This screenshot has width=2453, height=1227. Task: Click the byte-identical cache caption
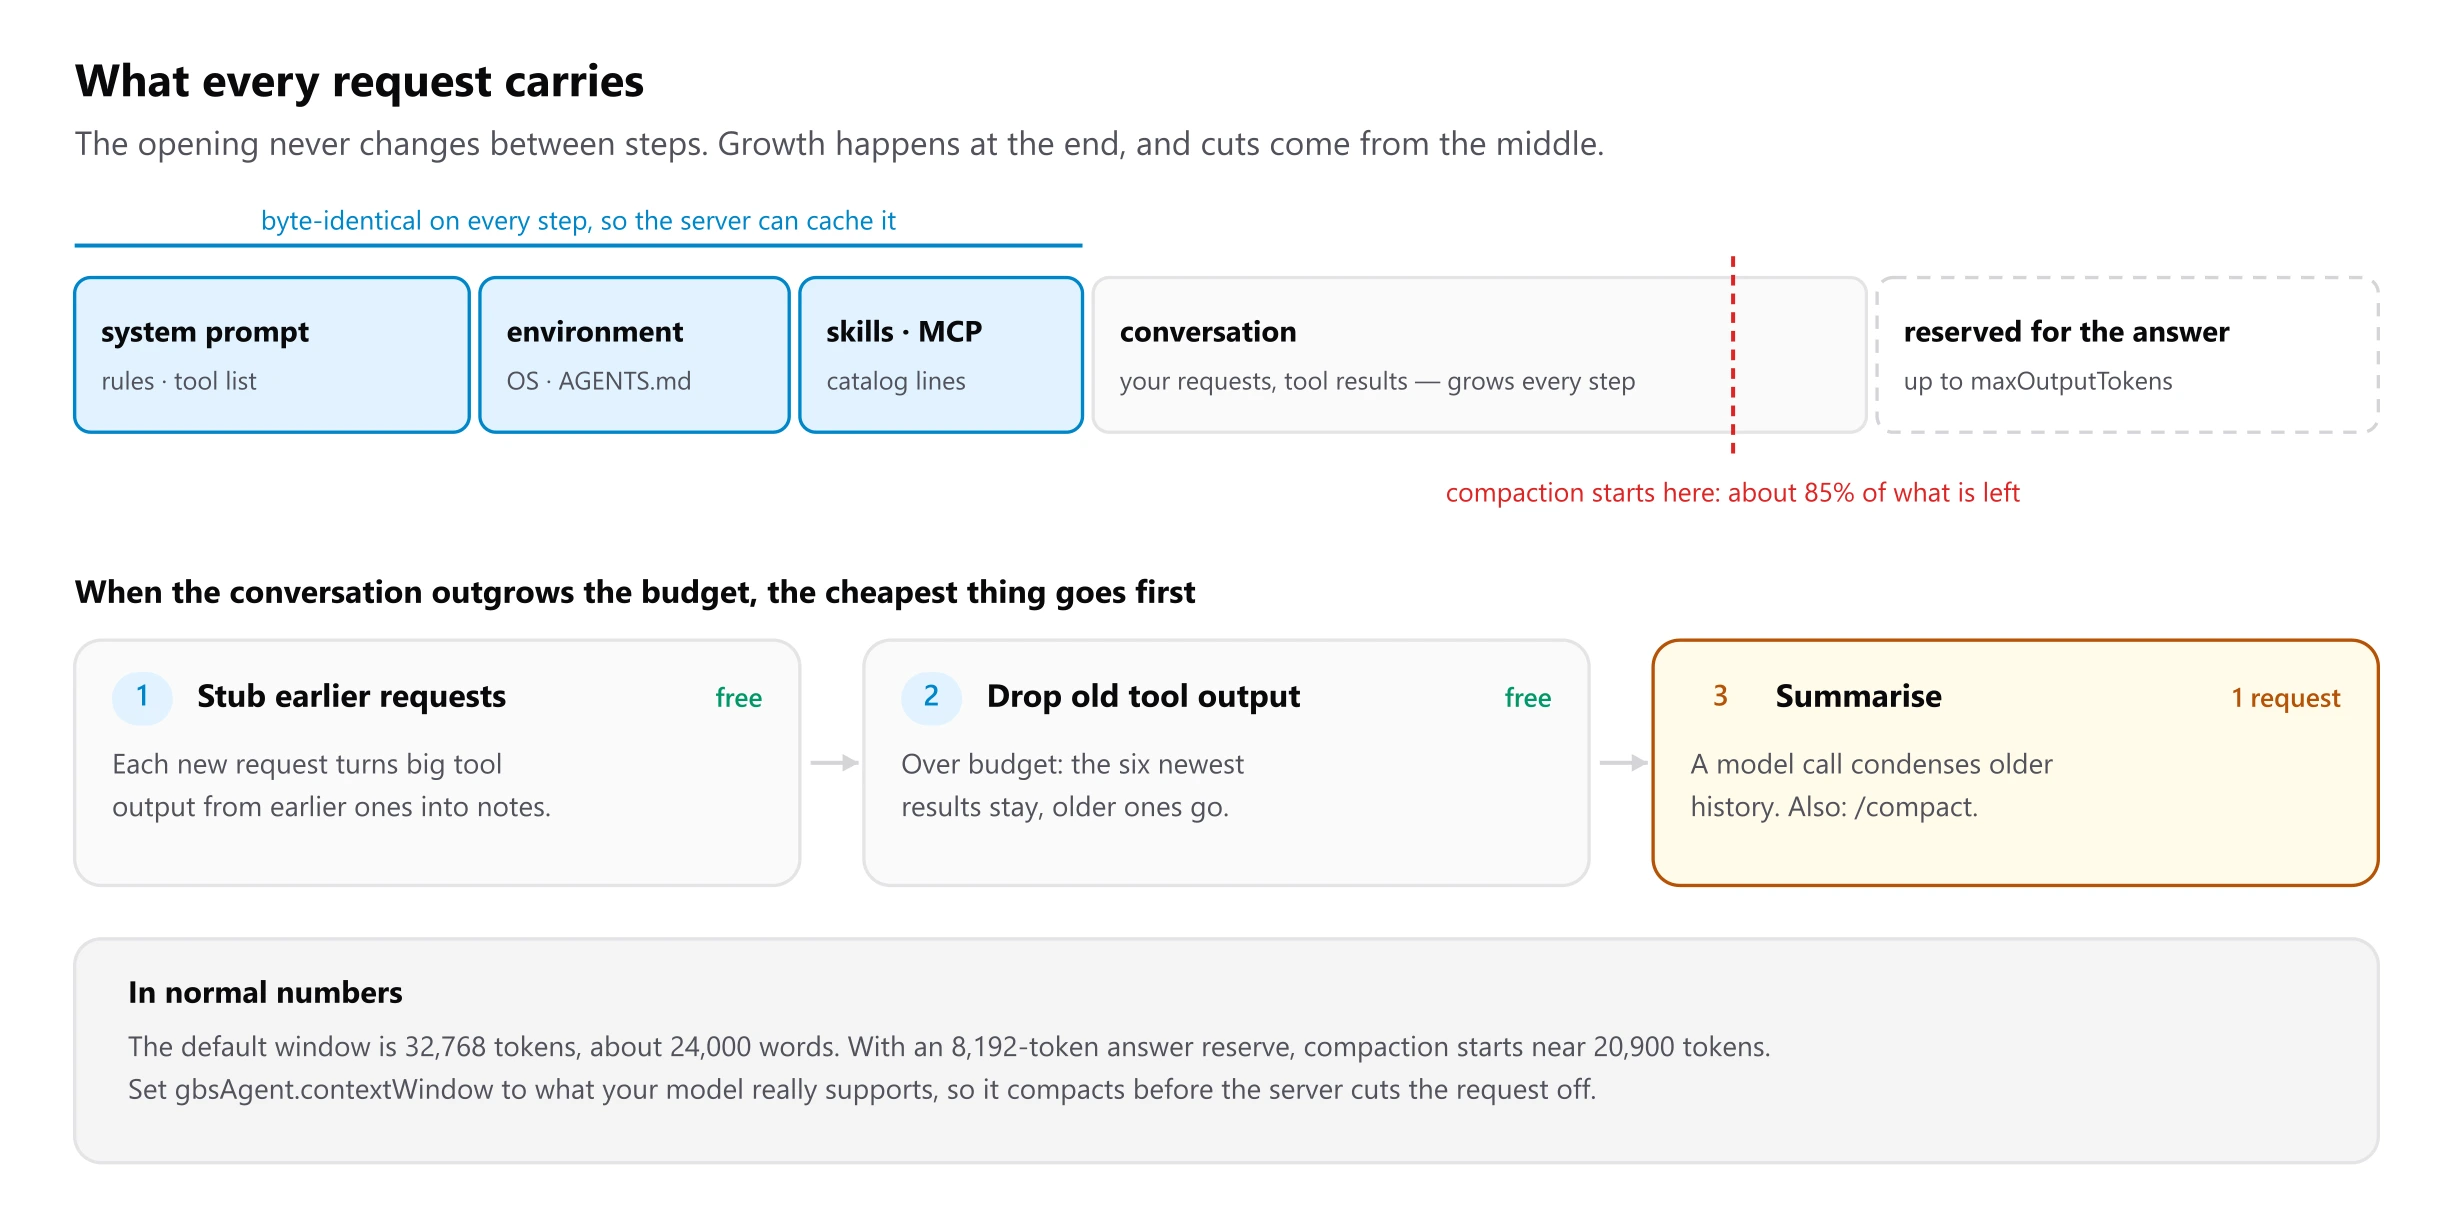578,221
